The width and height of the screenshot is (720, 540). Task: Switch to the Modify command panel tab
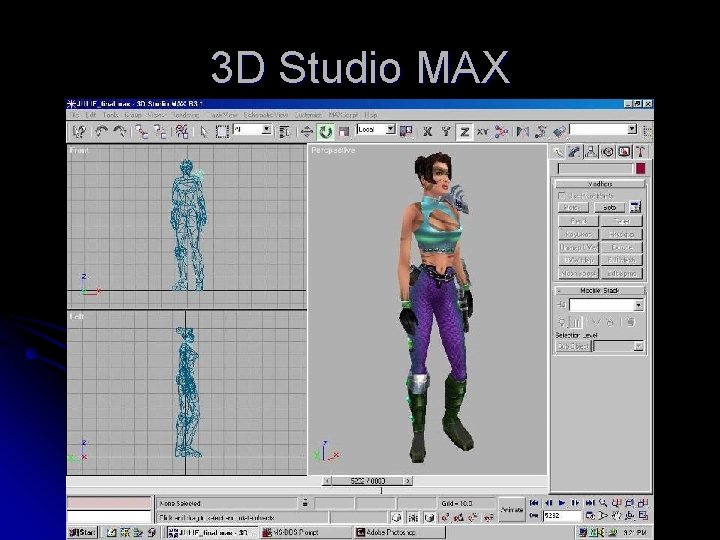pos(574,152)
